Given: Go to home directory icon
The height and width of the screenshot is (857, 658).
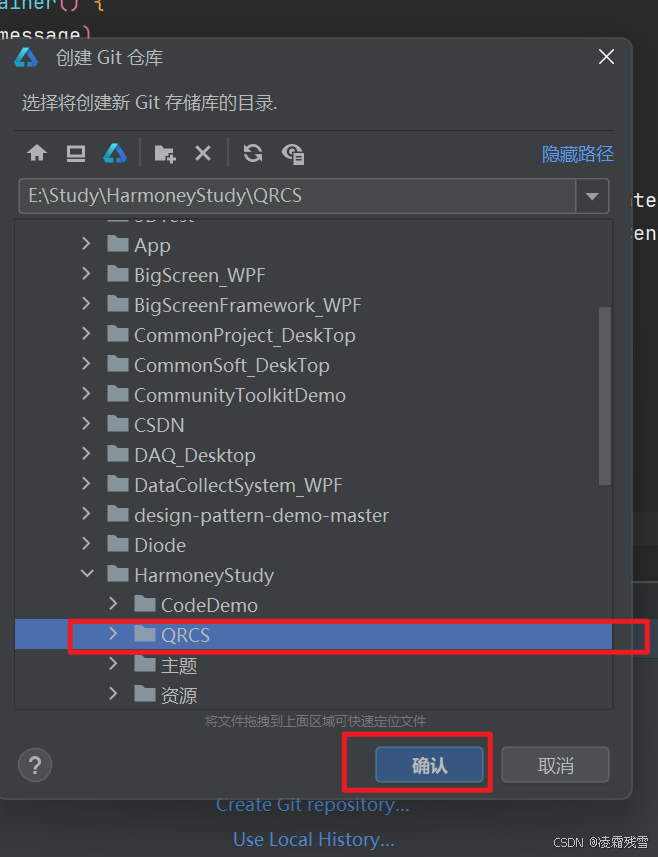Looking at the screenshot, I should [37, 153].
